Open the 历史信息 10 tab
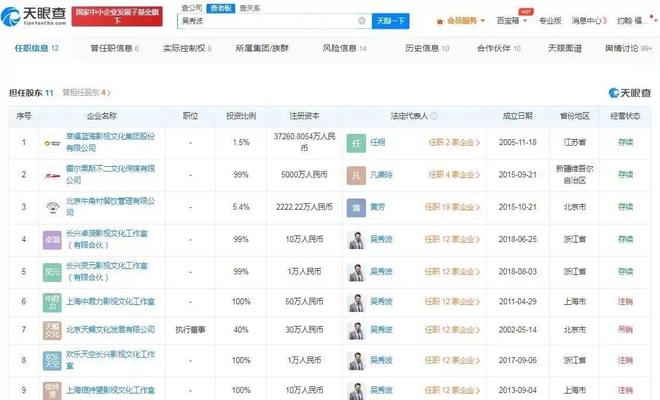Screen dimensions: 660x400 pos(427,48)
